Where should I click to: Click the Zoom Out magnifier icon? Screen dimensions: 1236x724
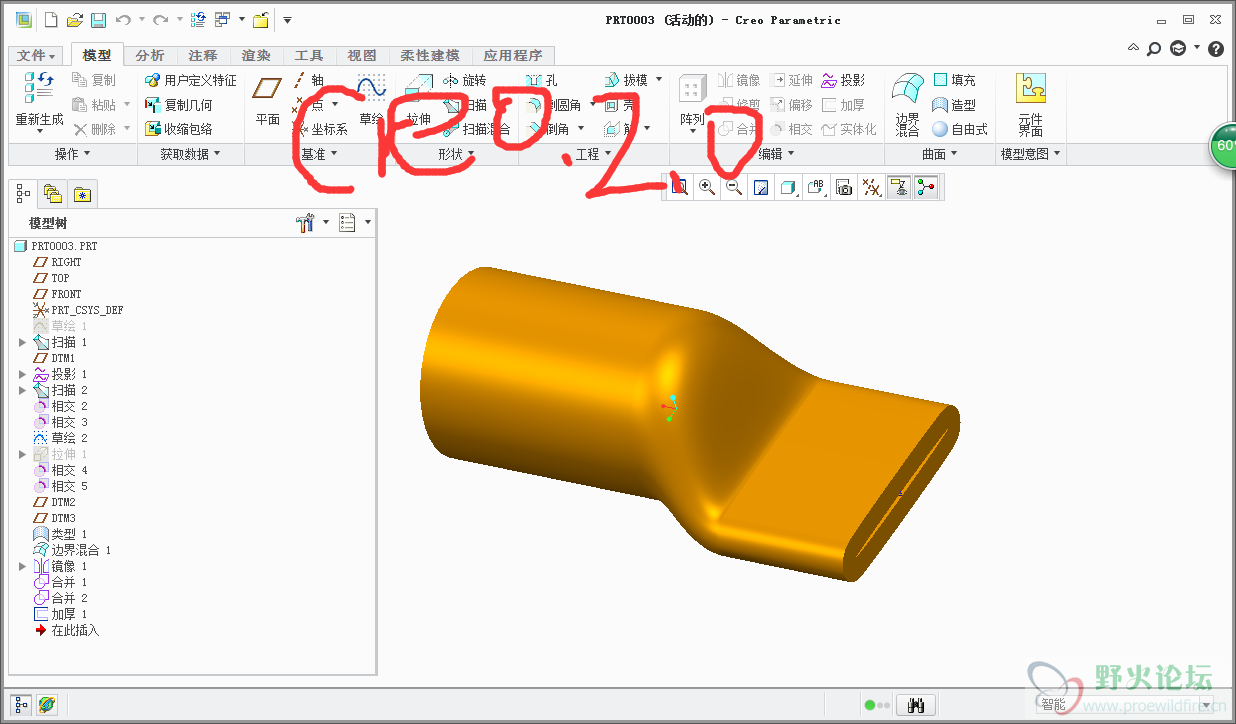tap(734, 187)
